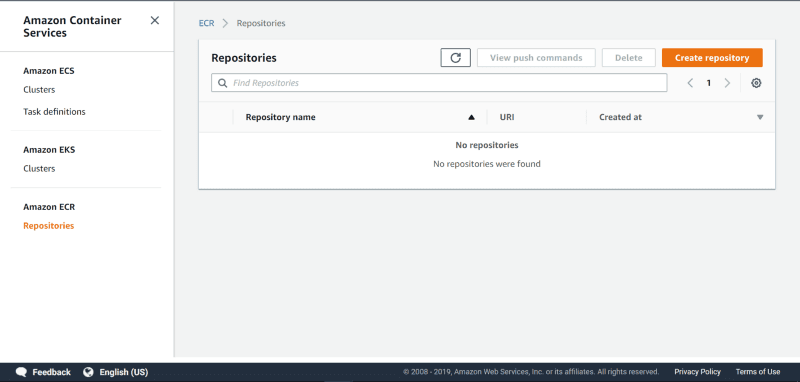
Task: Click the Amazon ECR section heading
Action: tap(49, 207)
